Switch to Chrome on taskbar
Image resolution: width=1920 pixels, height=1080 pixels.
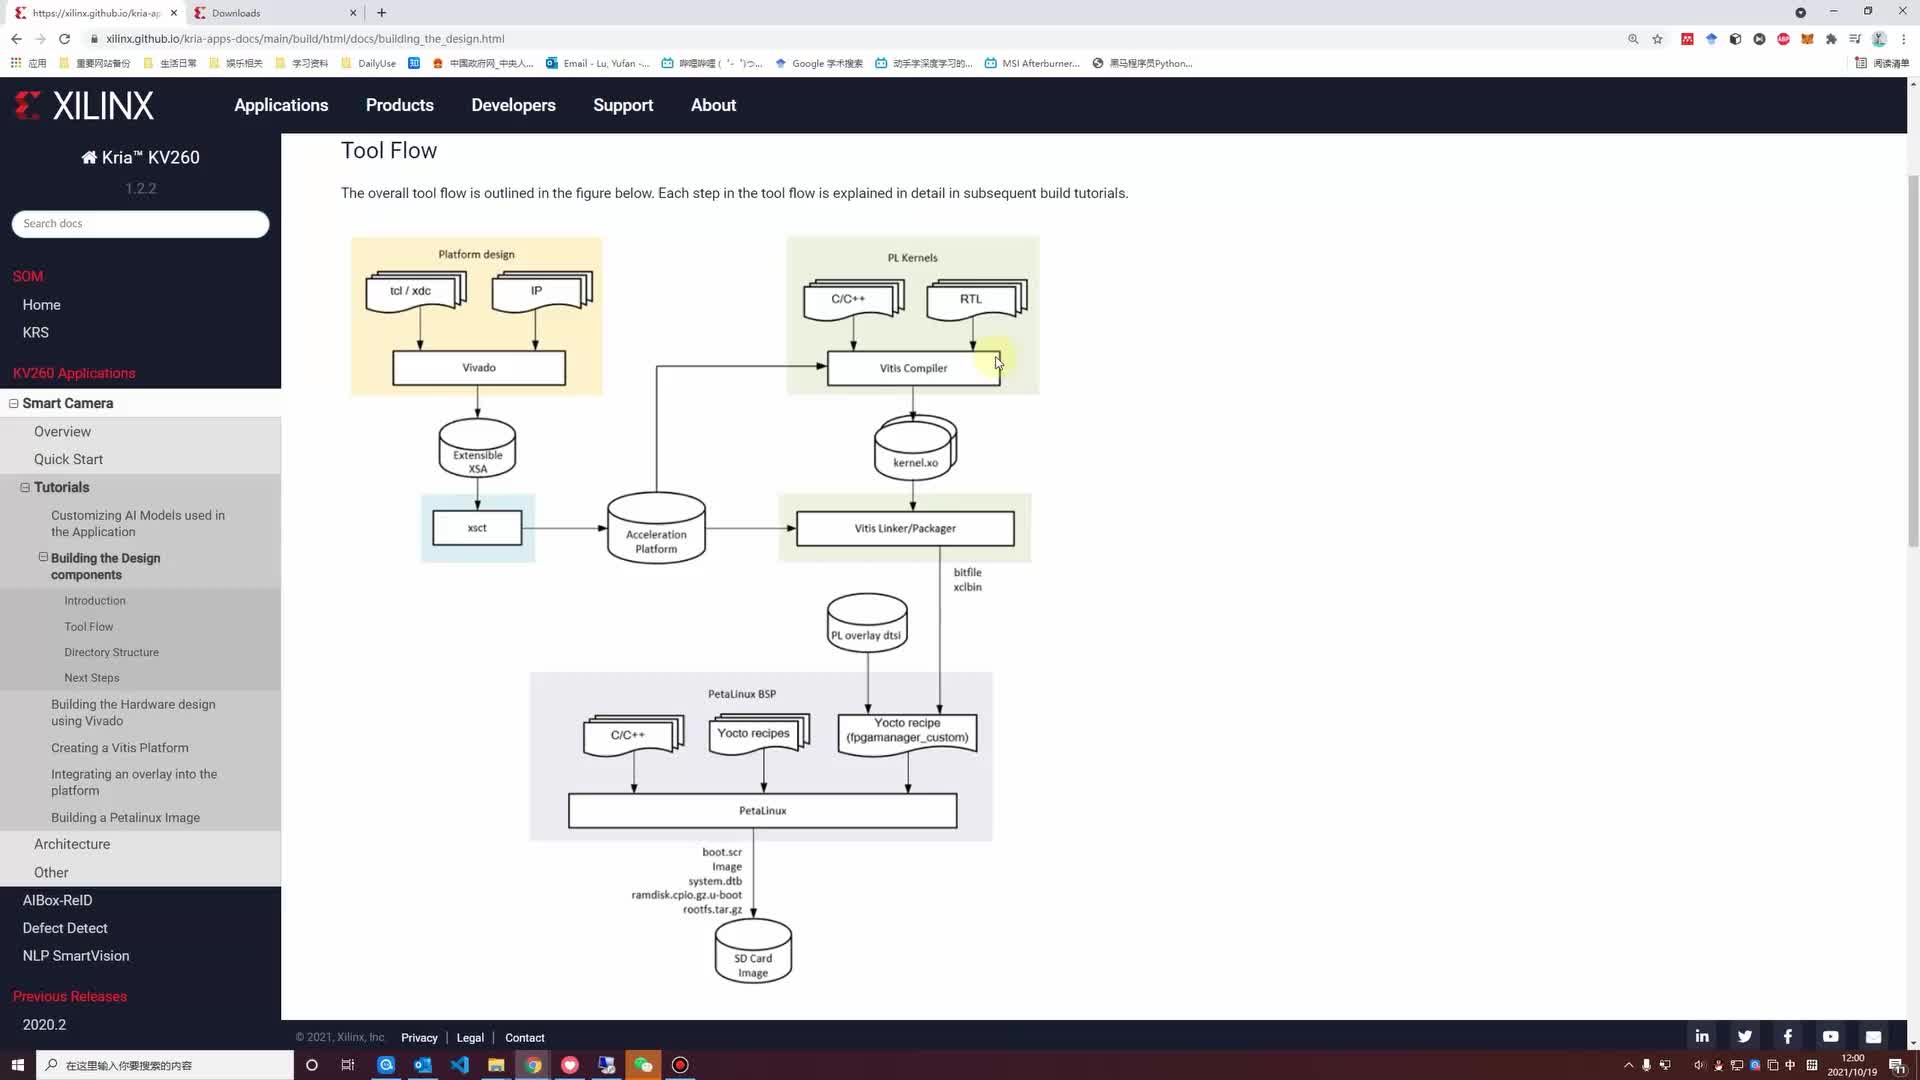coord(533,1065)
